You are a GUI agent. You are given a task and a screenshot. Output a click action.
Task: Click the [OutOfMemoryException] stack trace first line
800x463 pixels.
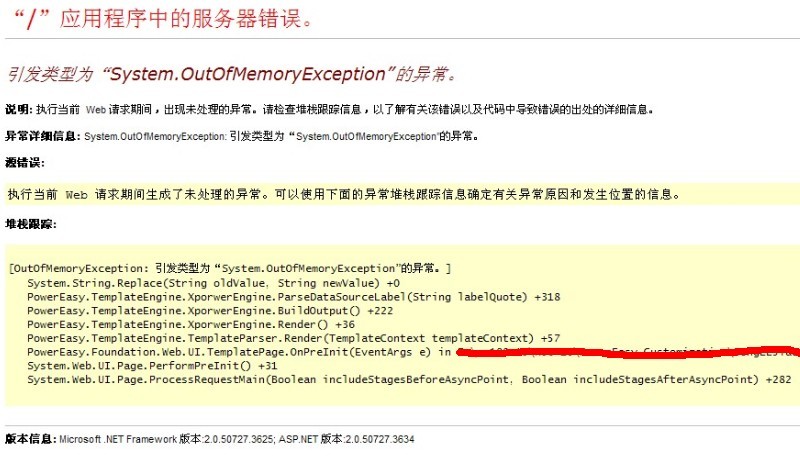(230, 269)
